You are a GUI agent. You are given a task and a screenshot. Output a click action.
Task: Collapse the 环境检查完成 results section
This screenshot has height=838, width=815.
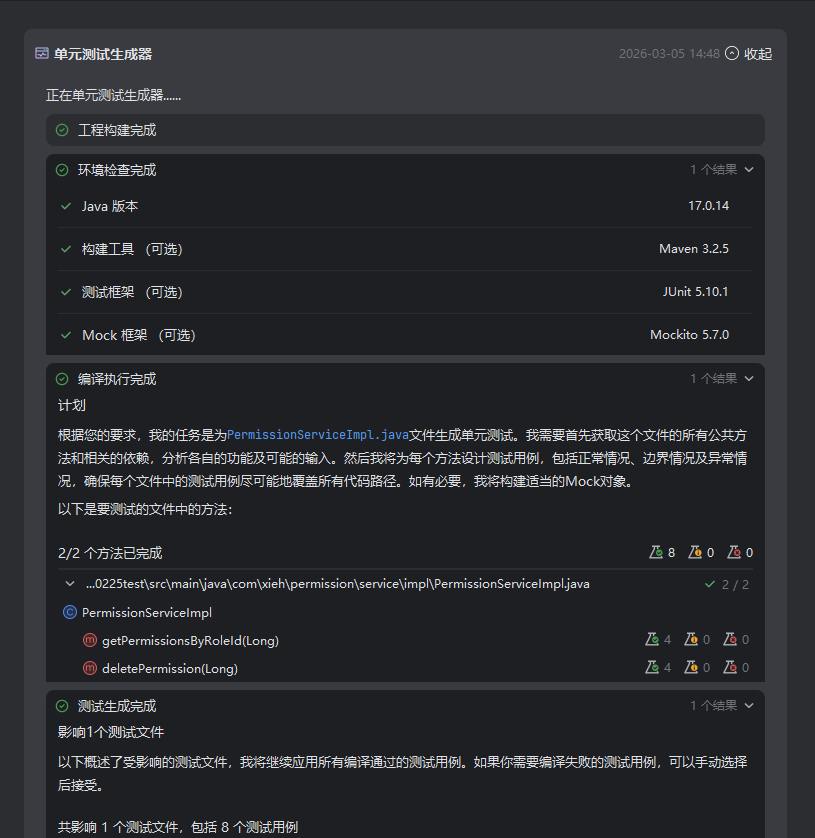click(749, 170)
